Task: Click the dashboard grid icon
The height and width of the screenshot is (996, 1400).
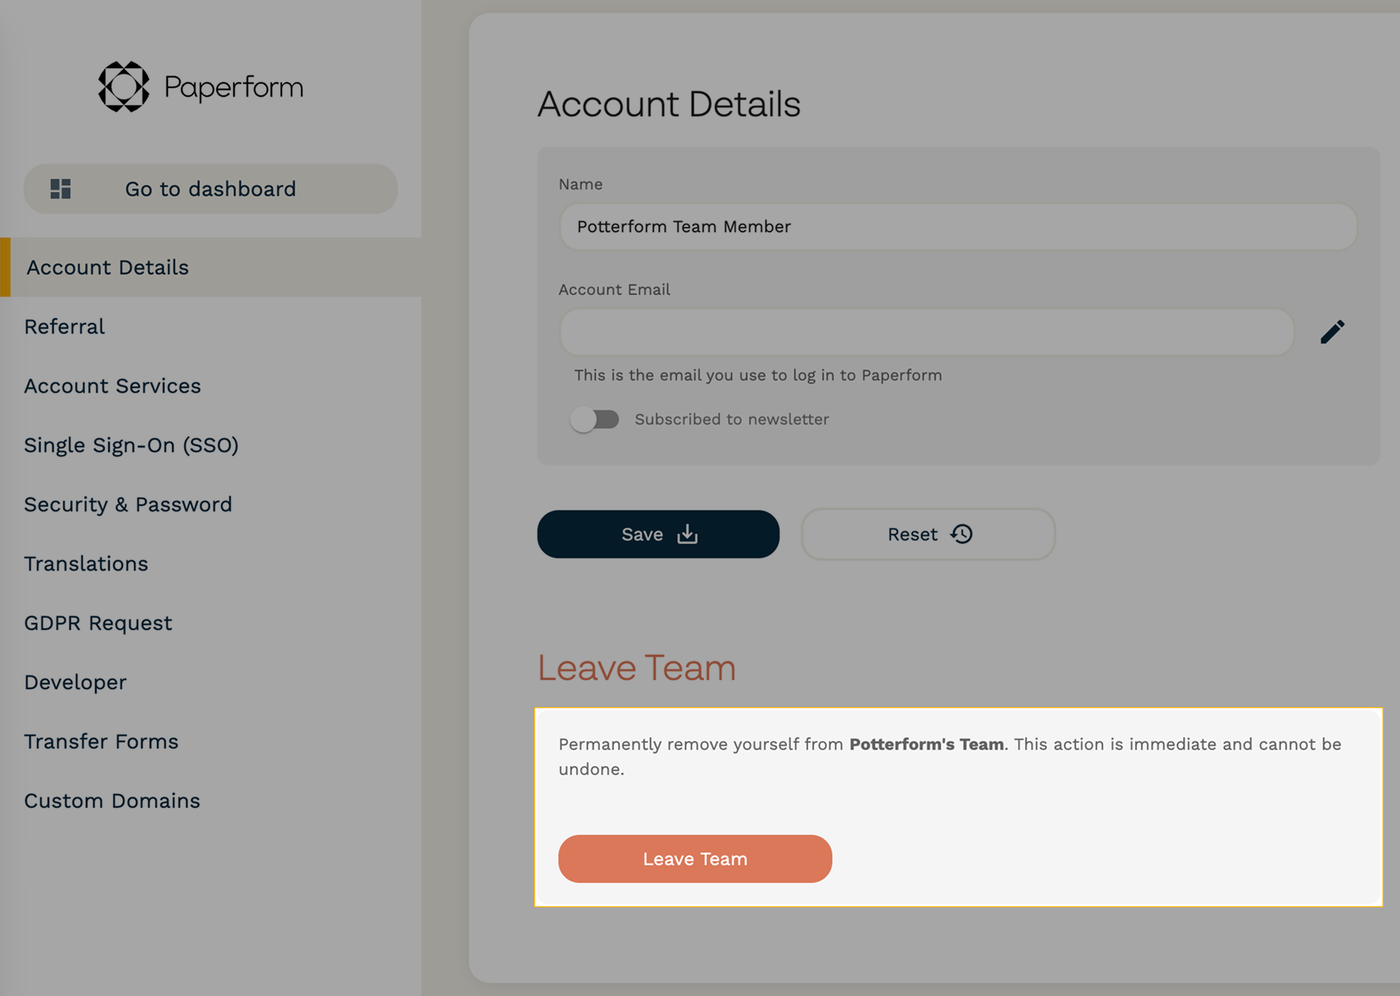Action: [x=61, y=189]
